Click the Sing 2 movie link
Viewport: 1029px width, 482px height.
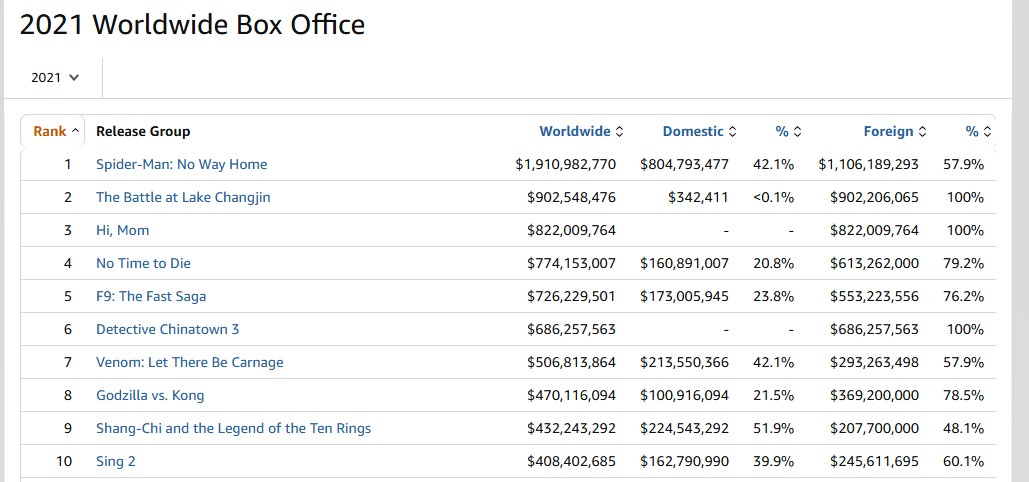117,461
